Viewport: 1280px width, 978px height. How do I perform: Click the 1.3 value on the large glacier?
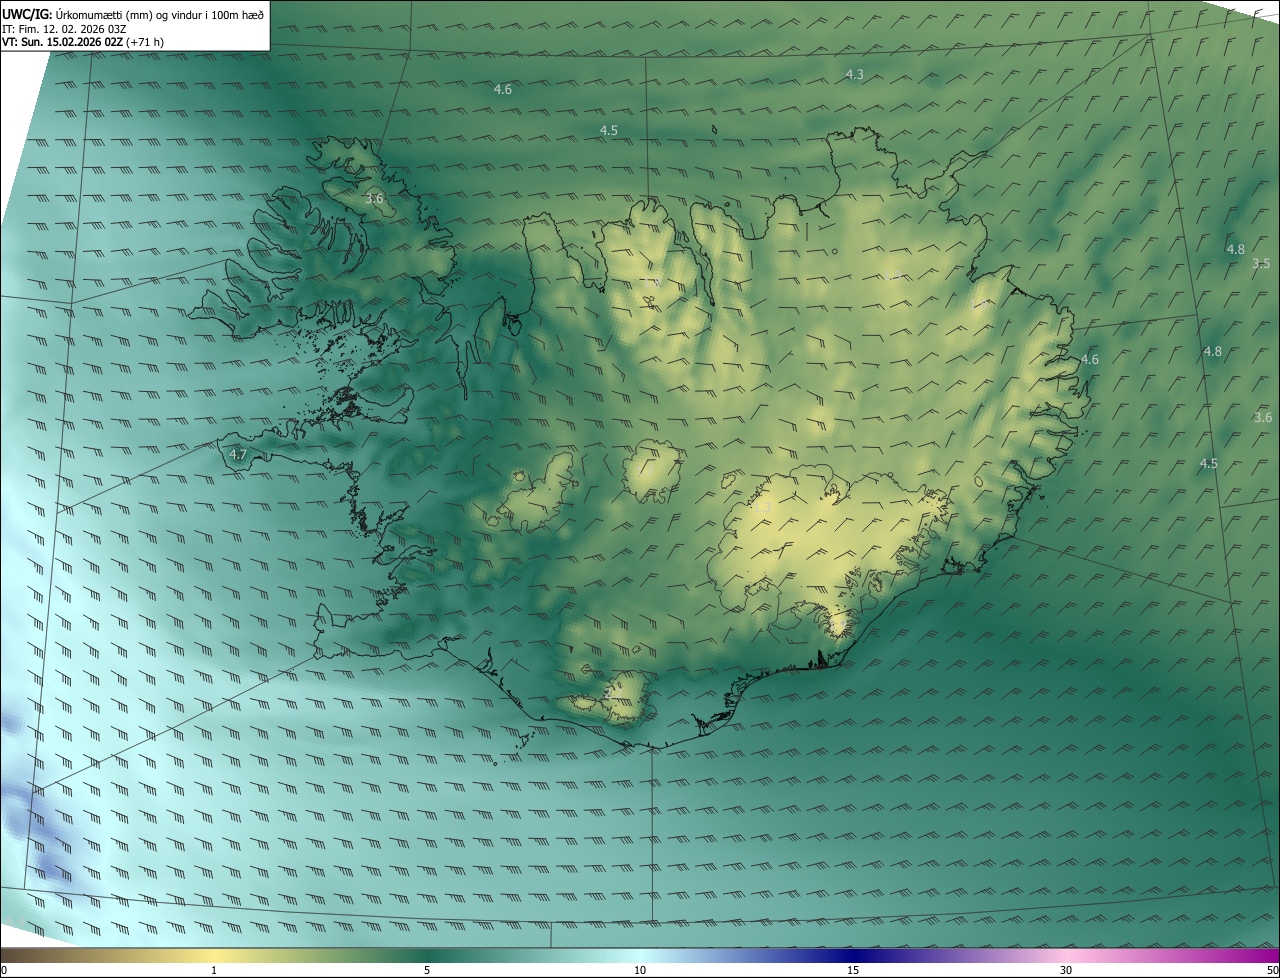tap(763, 508)
